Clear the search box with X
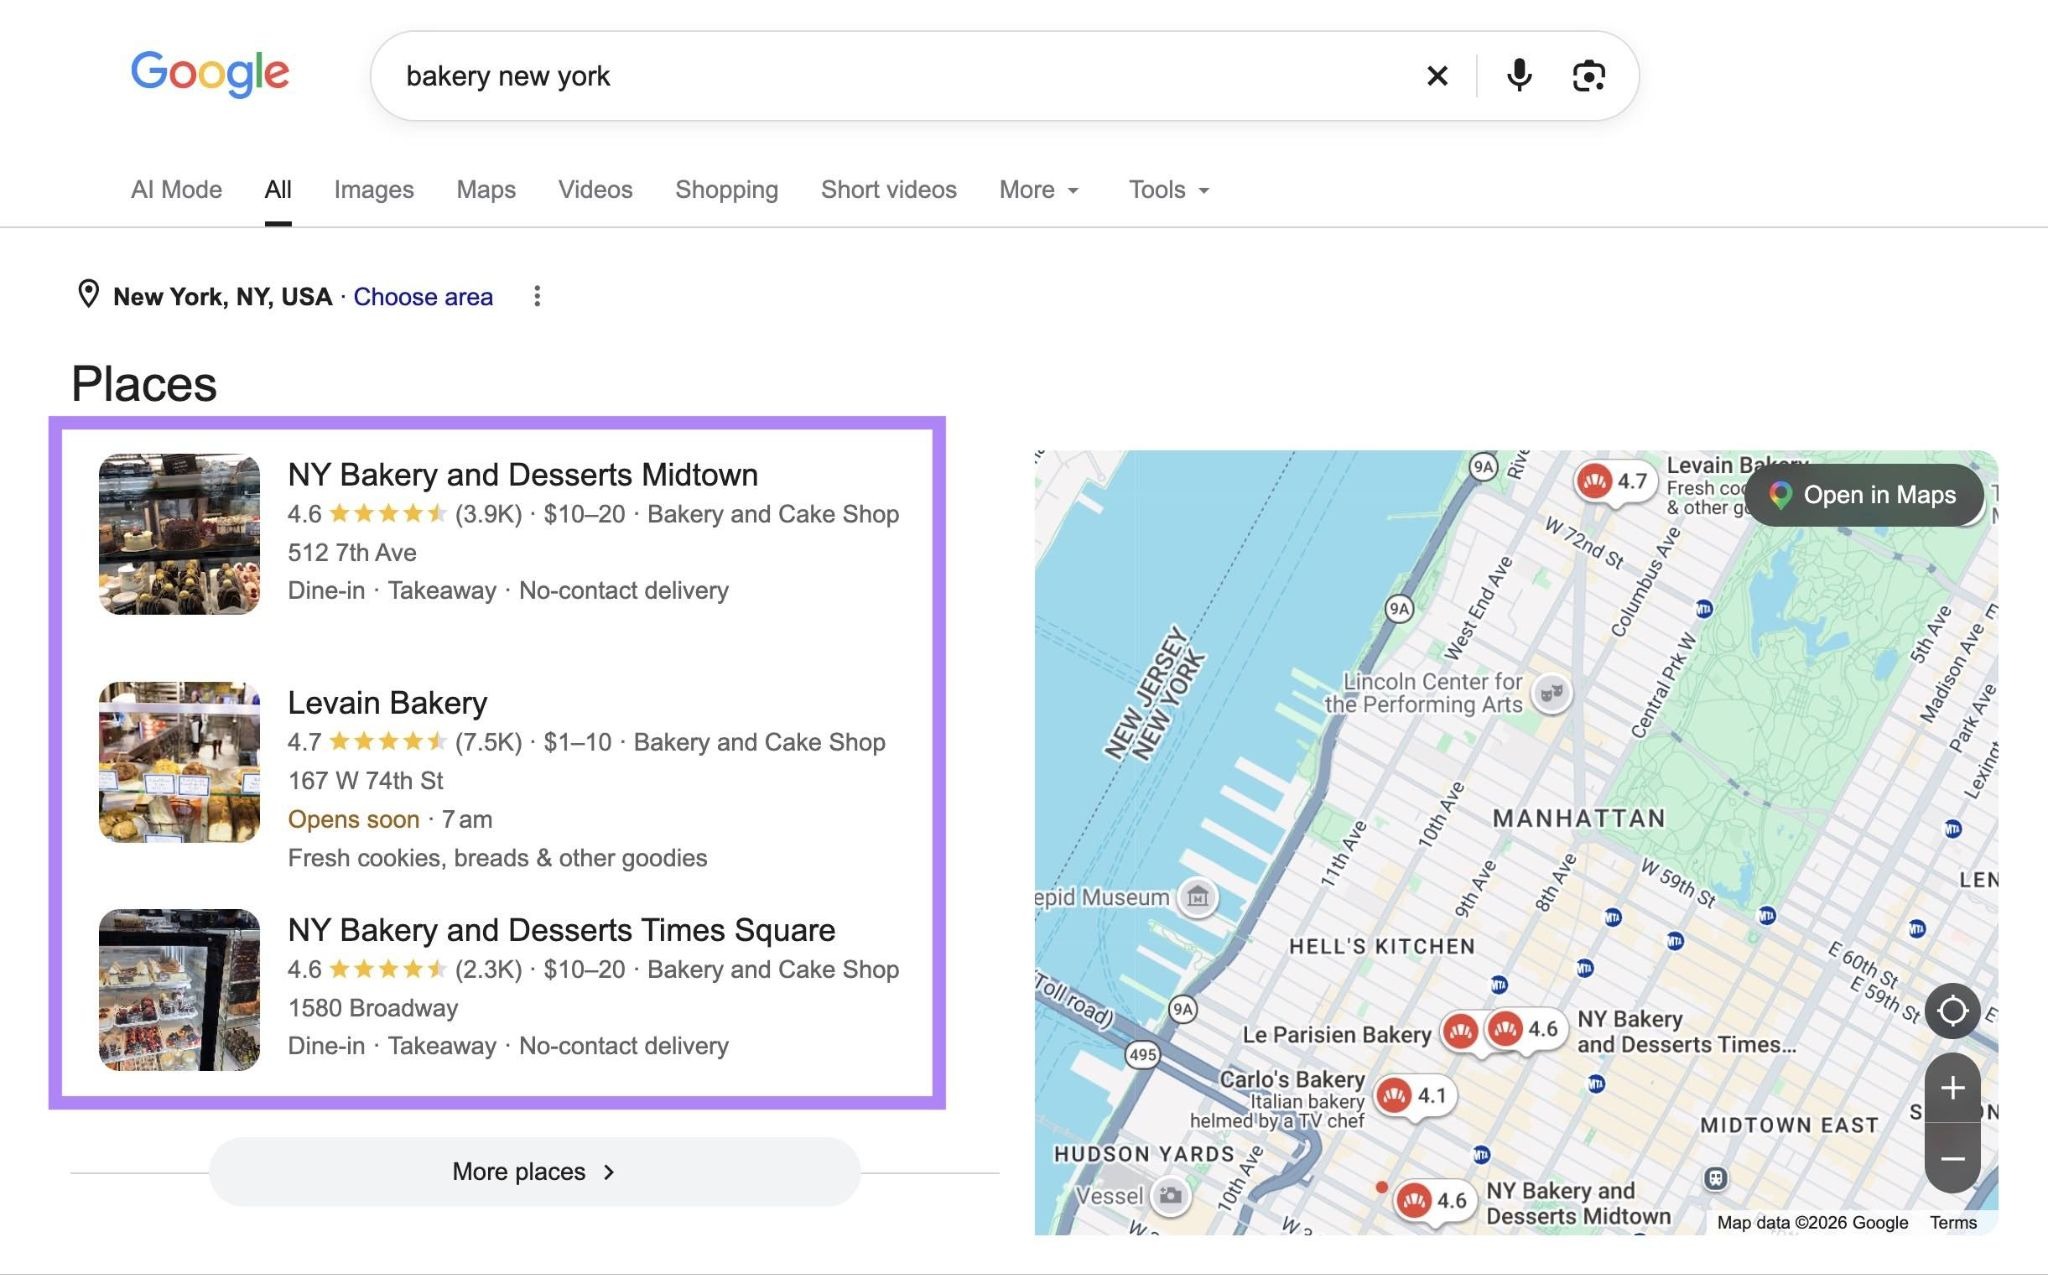Viewport: 2048px width, 1275px height. pyautogui.click(x=1437, y=76)
